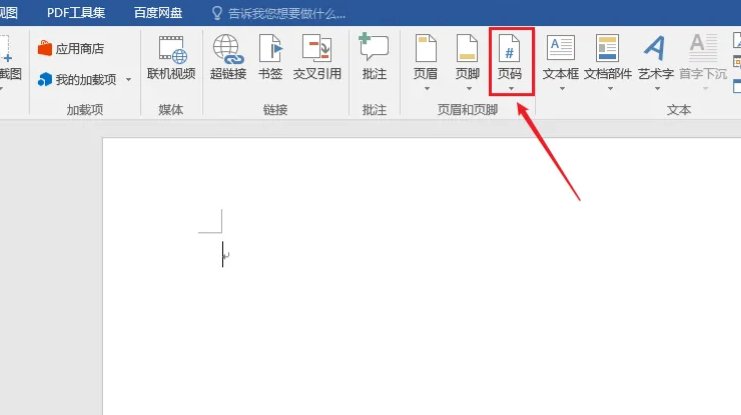Switch to the PDF工具集 tab
The image size is (741, 415).
tap(76, 13)
